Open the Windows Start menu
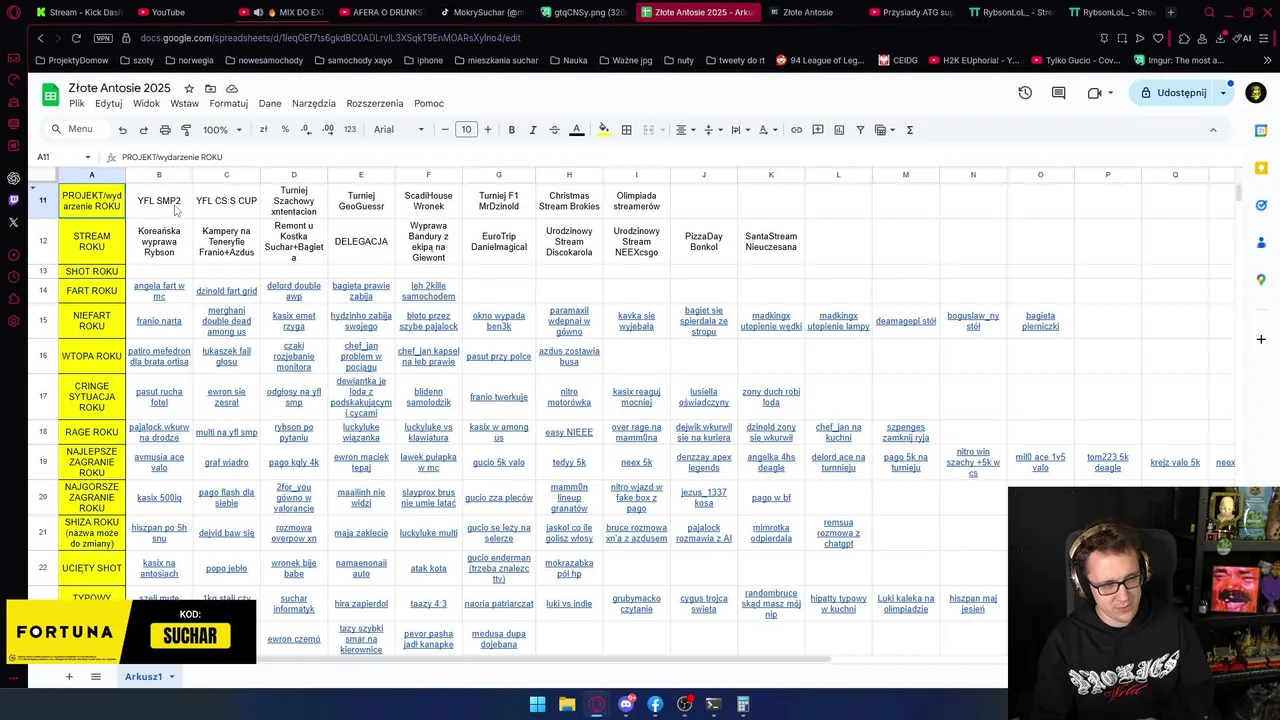The height and width of the screenshot is (720, 1280). tap(537, 704)
